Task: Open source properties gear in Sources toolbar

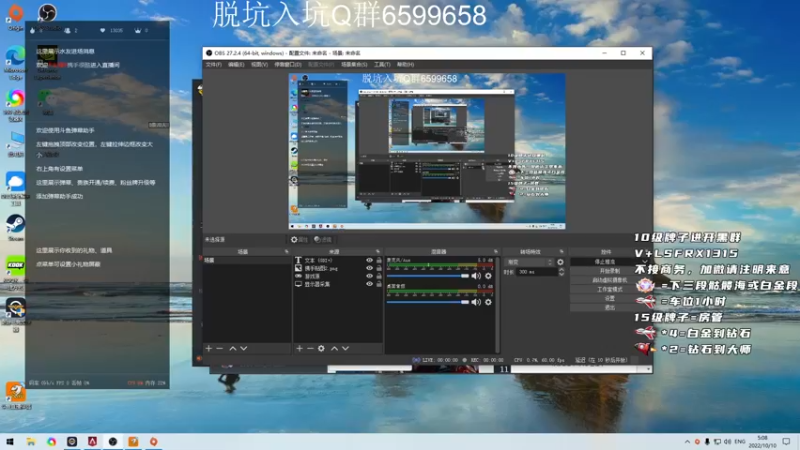Action: coord(321,348)
